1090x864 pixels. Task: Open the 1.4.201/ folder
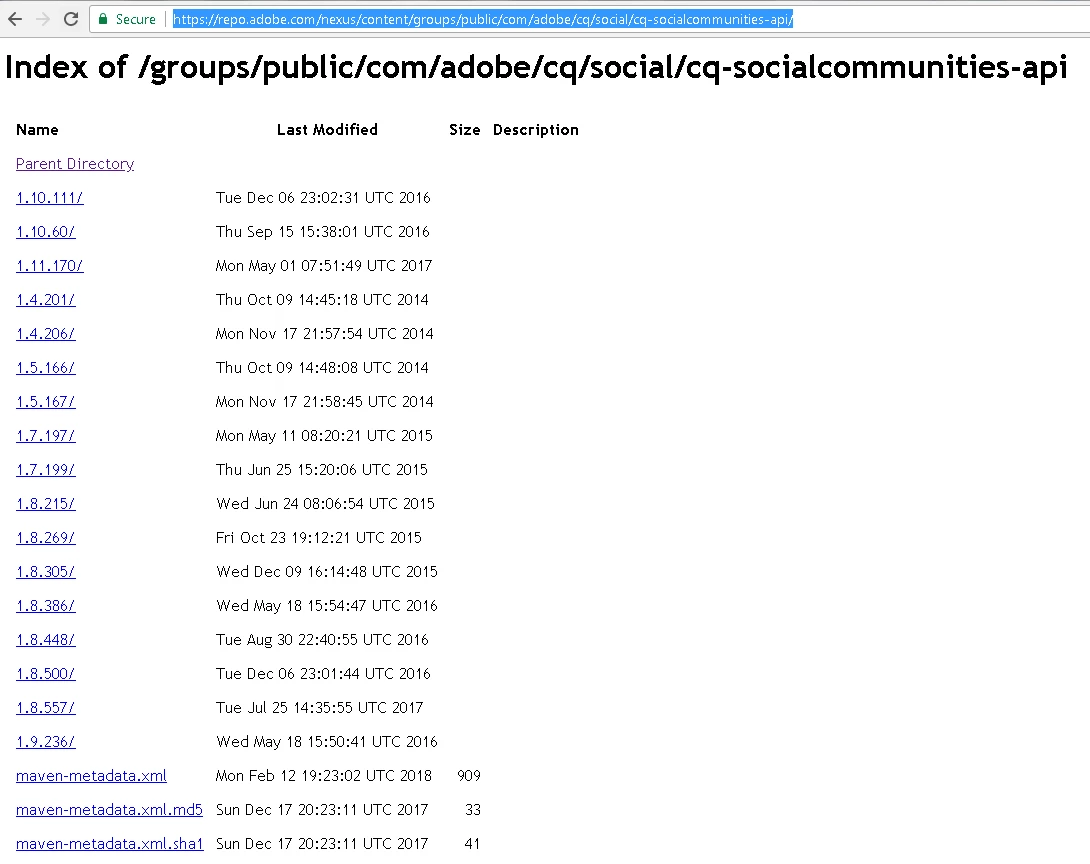coord(46,300)
